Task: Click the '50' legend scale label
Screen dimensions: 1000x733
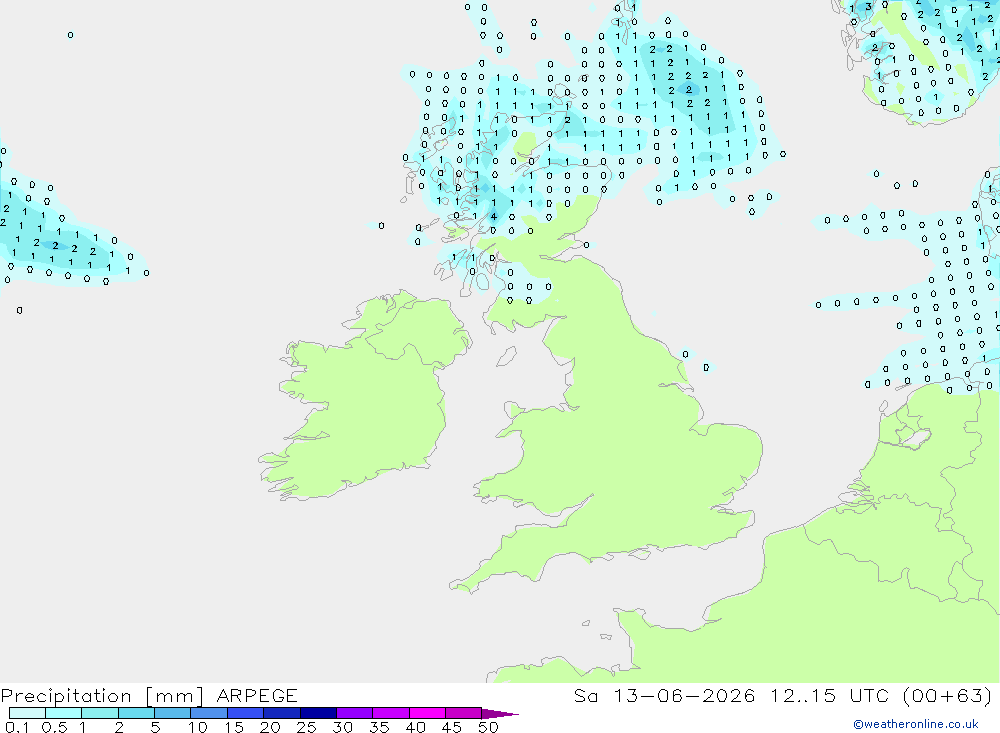Action: tap(488, 727)
